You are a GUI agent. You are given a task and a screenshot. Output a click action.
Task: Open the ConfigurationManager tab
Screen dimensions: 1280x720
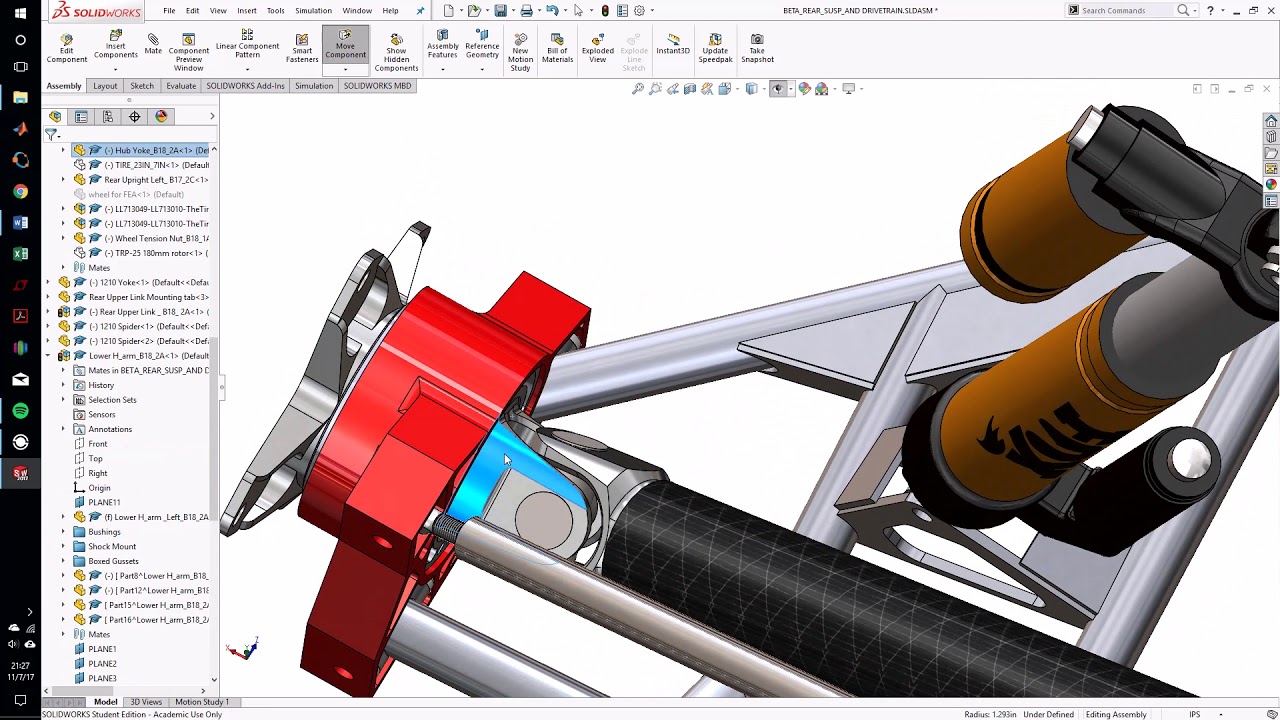click(x=108, y=116)
